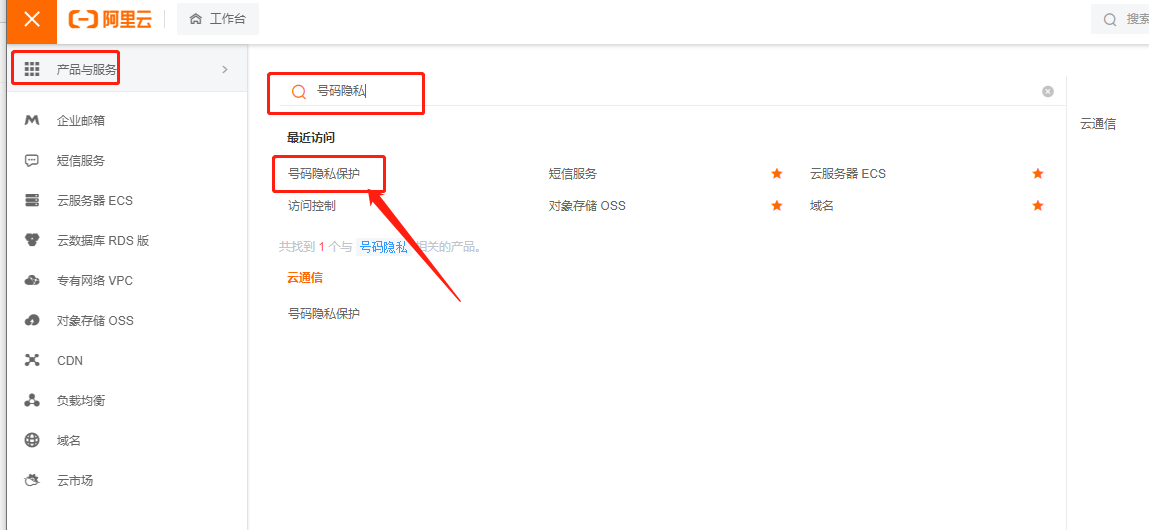Open CDN in the sidebar
1149x530 pixels.
70,361
